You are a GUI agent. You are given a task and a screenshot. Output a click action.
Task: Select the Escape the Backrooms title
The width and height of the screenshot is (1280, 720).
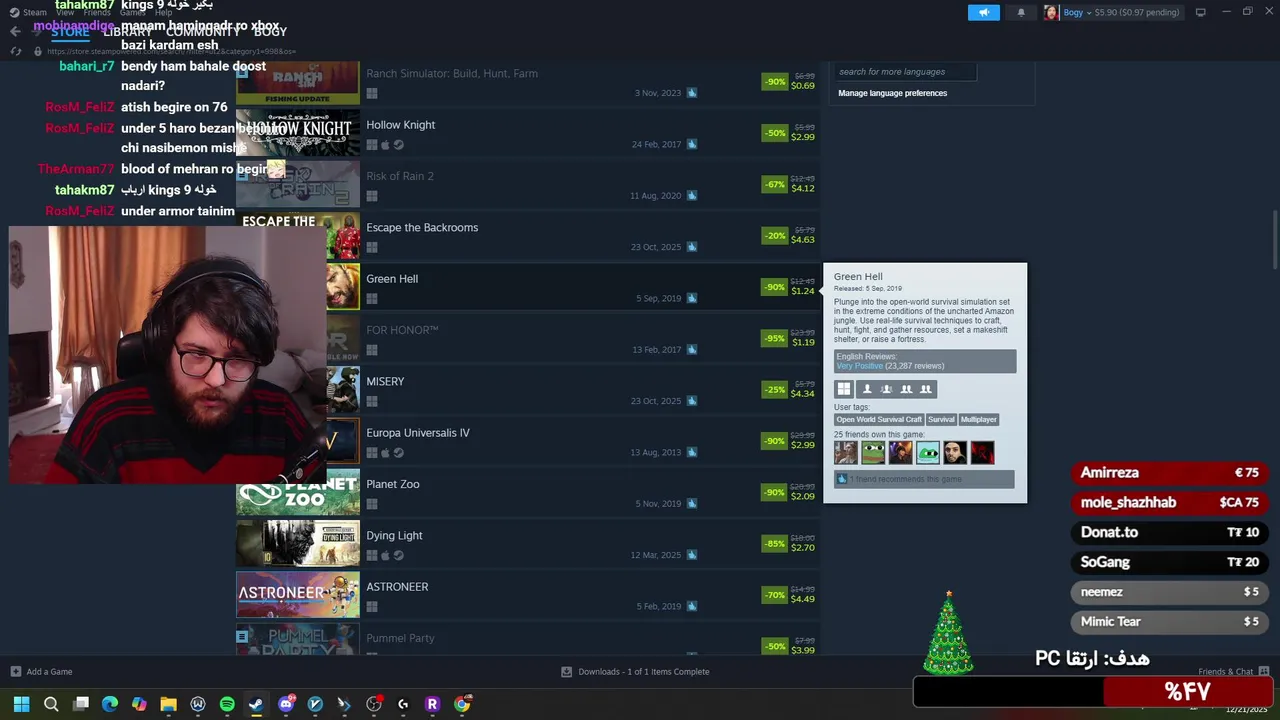[x=422, y=228]
